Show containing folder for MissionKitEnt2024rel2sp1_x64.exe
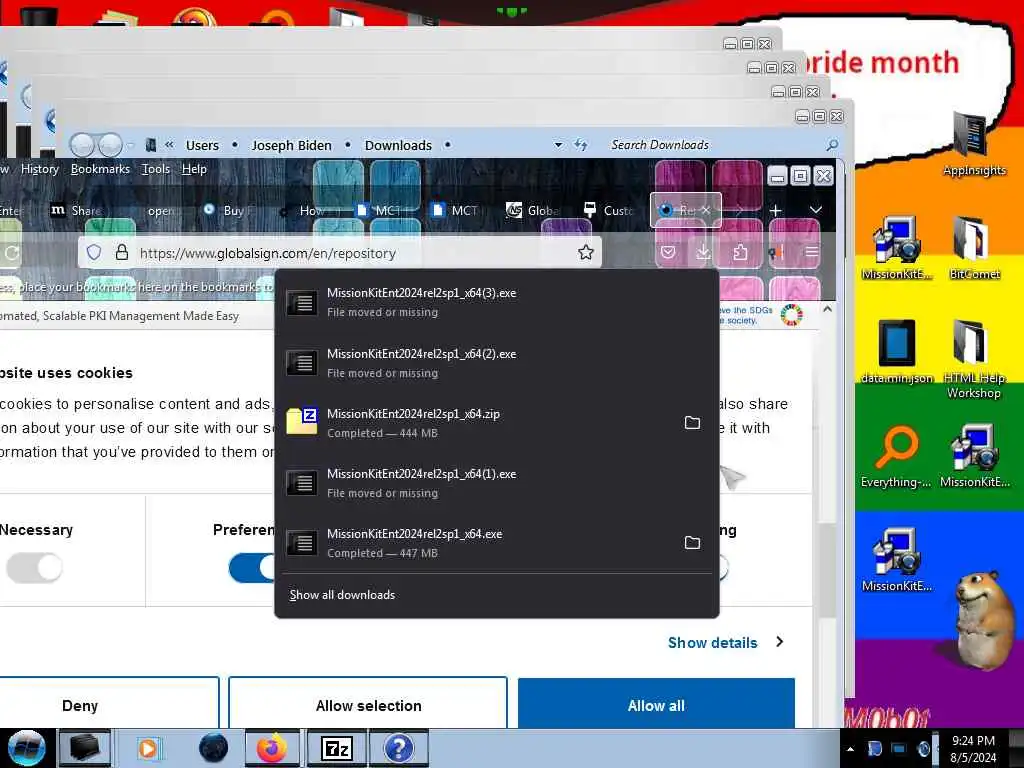Image resolution: width=1024 pixels, height=768 pixels. pyautogui.click(x=692, y=543)
